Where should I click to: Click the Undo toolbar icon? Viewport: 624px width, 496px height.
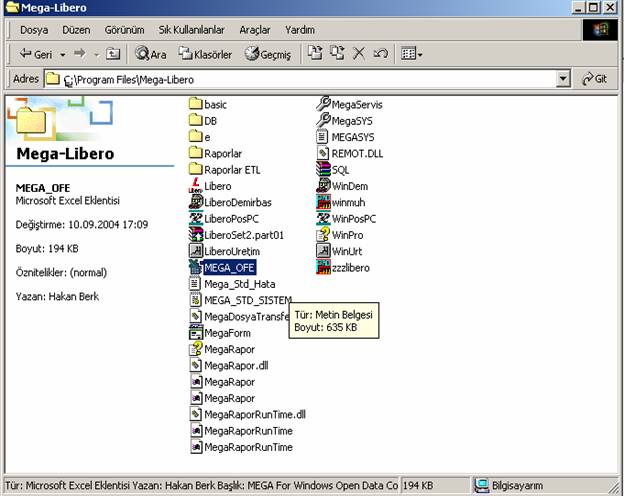380,53
